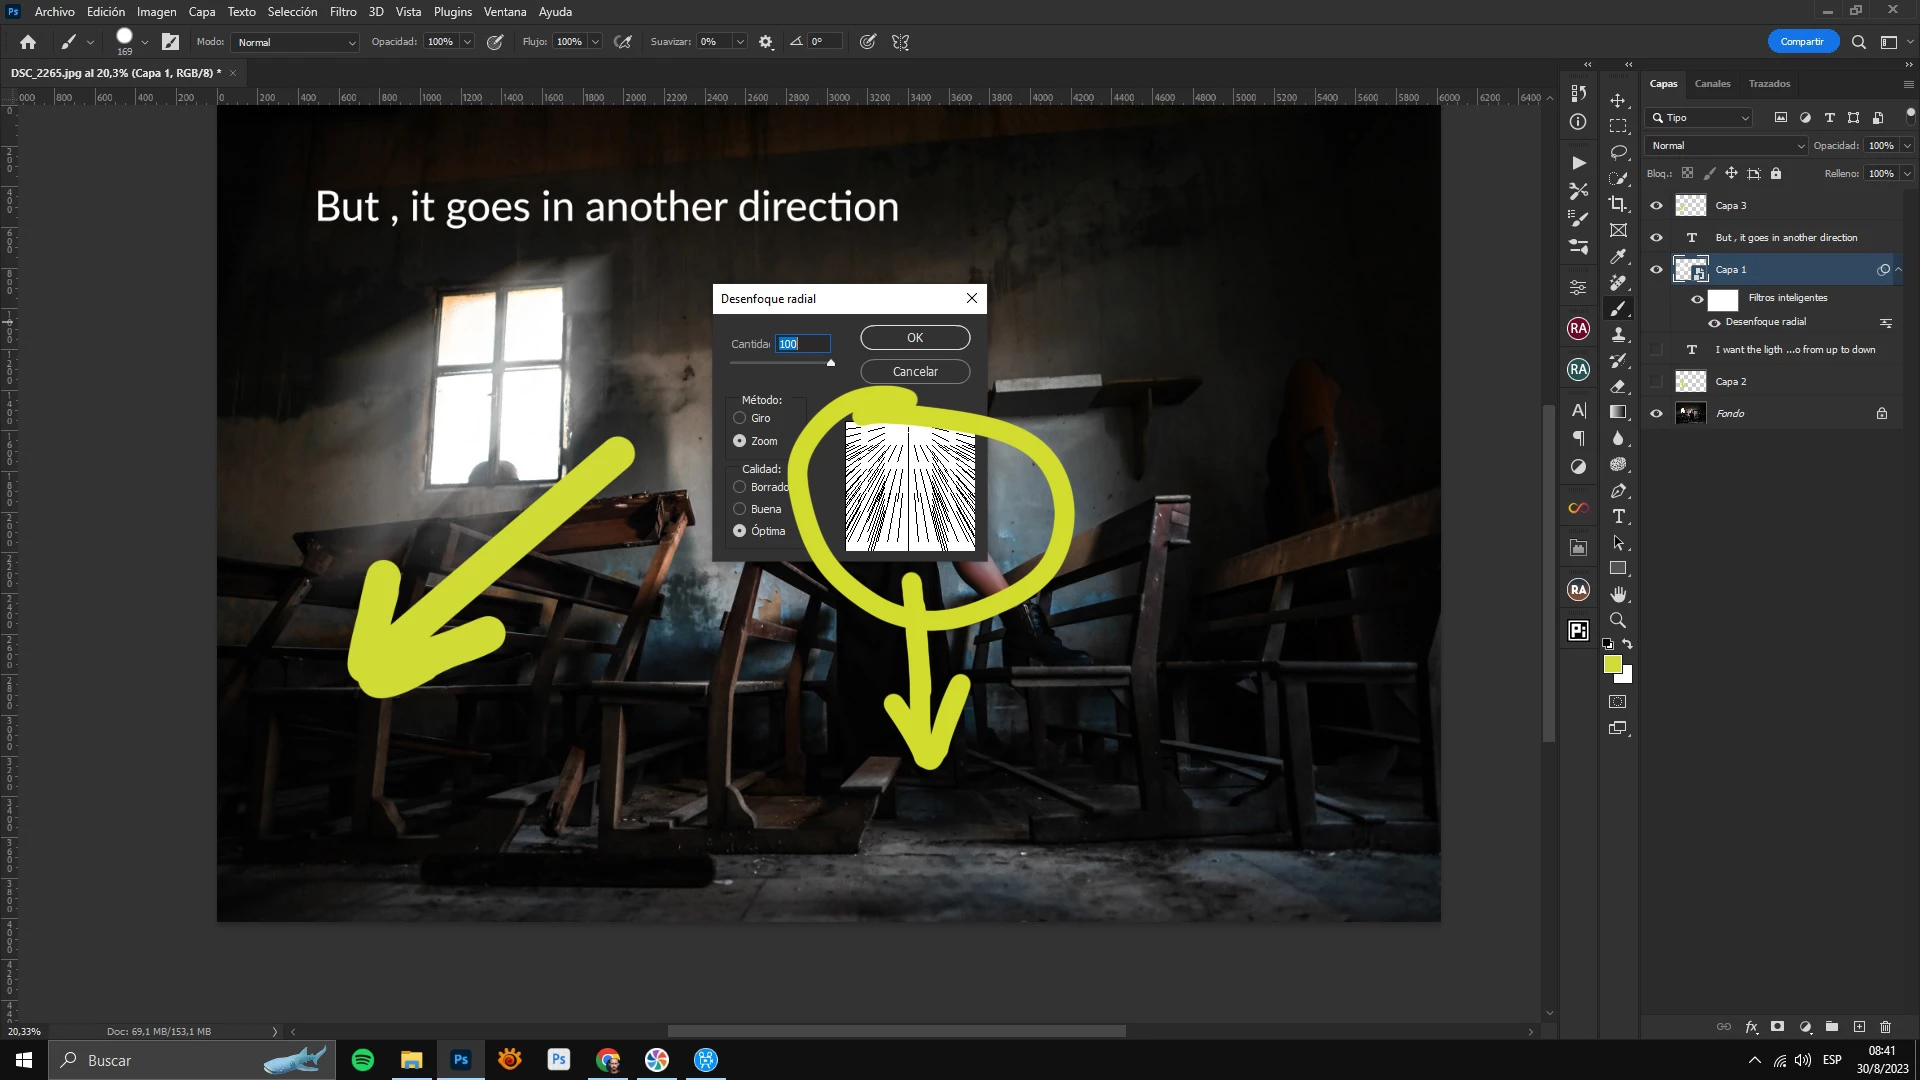Select the Crop tool

pos(1617,204)
